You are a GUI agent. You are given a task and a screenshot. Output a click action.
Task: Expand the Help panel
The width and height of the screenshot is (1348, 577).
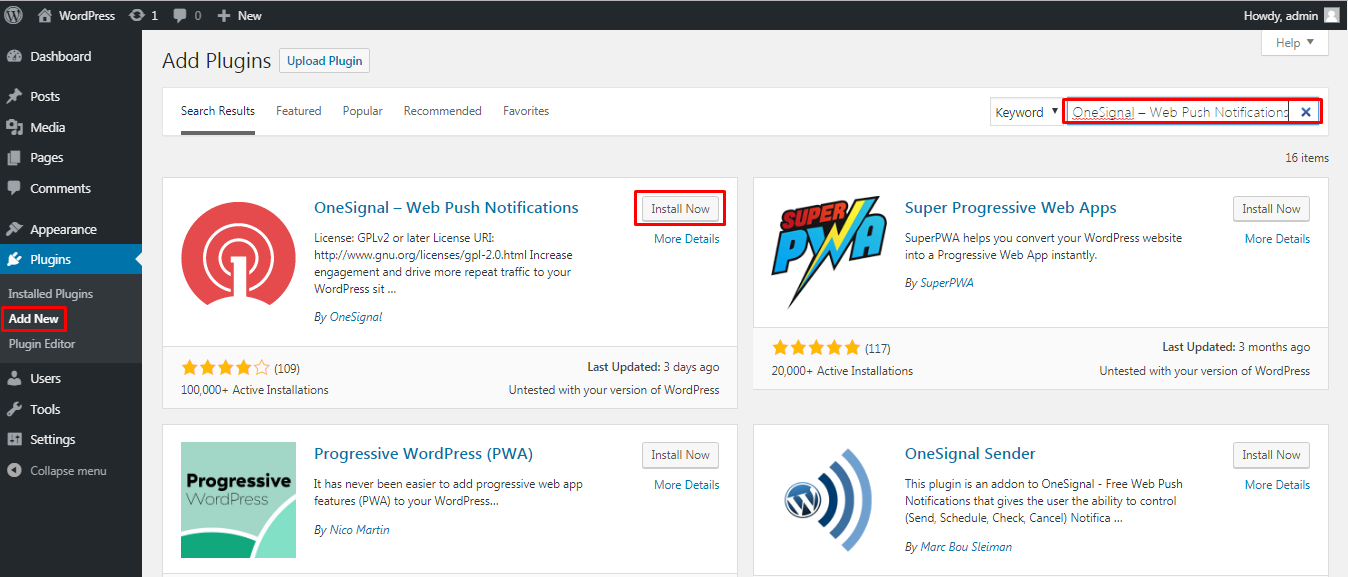1295,42
